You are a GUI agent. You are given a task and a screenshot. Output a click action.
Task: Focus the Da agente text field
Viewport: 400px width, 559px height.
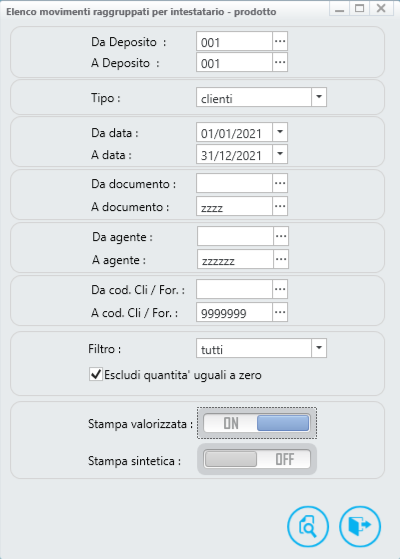point(235,236)
